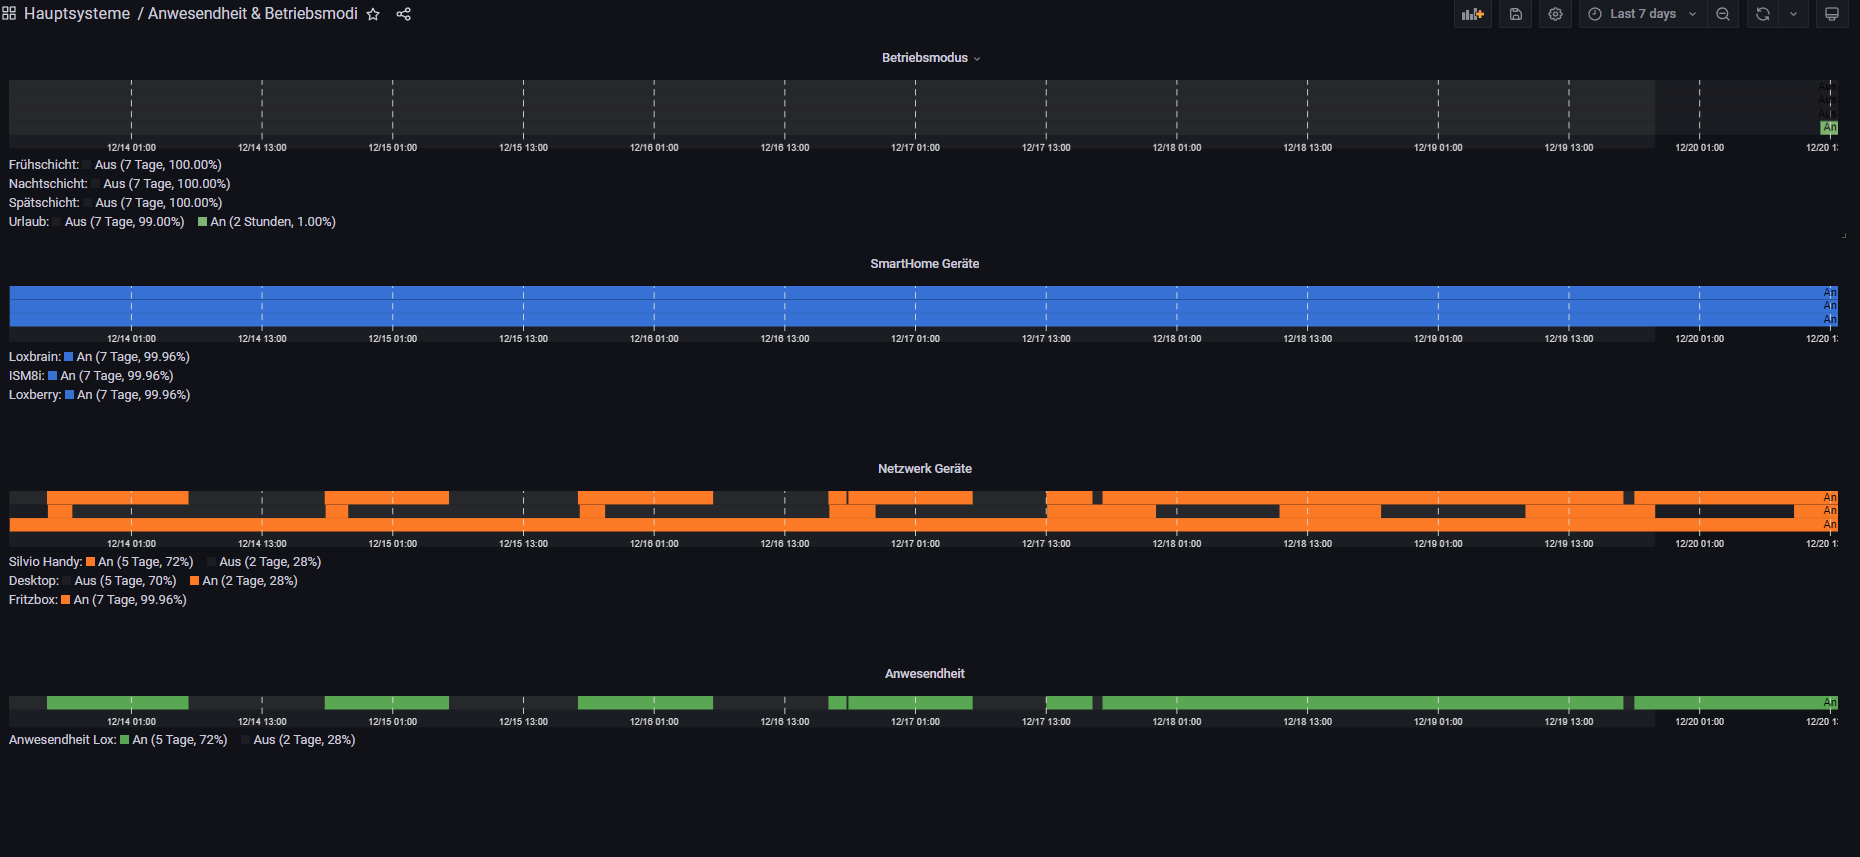Viewport: 1860px width, 857px height.
Task: Open the Betriebsmodus panel menu
Action: tap(930, 58)
